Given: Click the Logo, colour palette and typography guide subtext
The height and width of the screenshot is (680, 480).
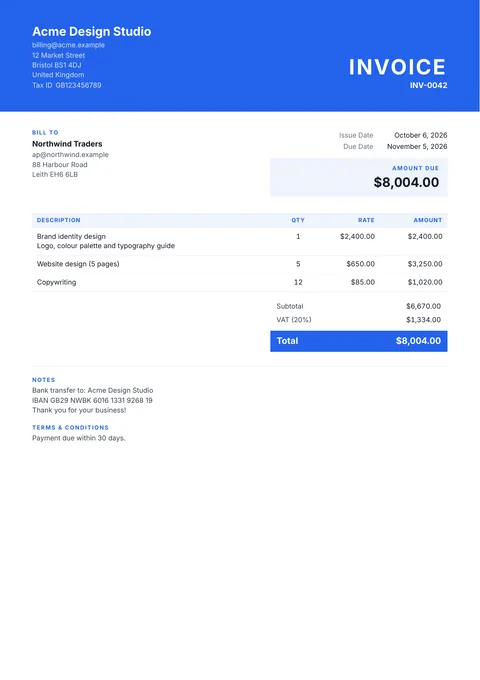Looking at the screenshot, I should click(106, 246).
